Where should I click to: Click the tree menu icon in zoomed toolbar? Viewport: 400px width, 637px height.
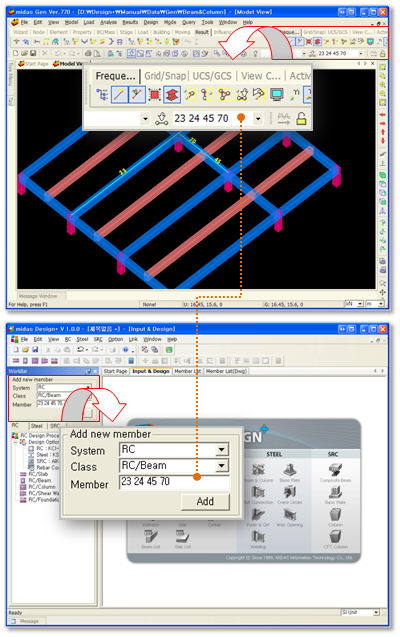click(102, 95)
